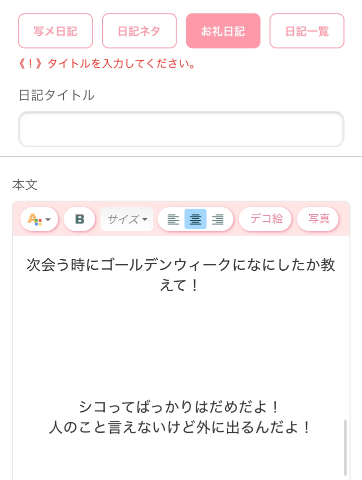
Task: Align text left in editor toolbar
Action: coord(173,219)
